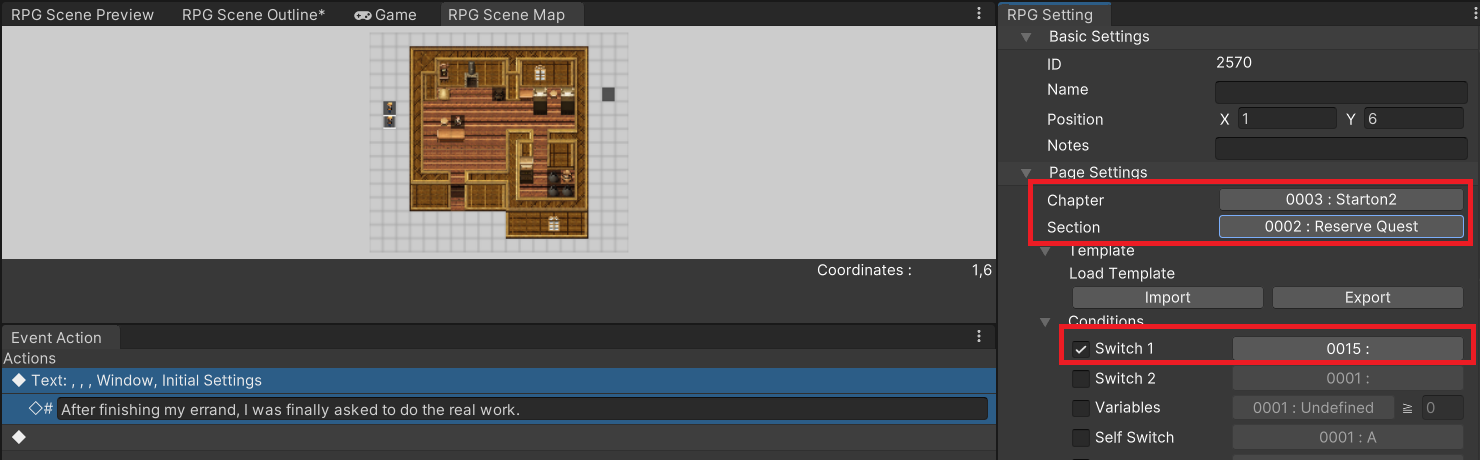Click the dialogue text field starting 'After finishing my errand'
This screenshot has height=460, width=1480.
point(522,409)
